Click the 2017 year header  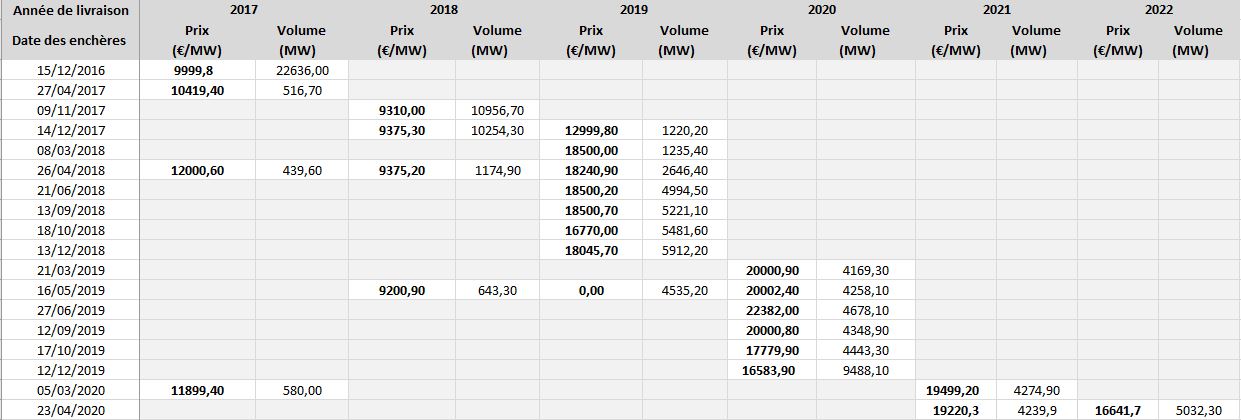point(244,11)
